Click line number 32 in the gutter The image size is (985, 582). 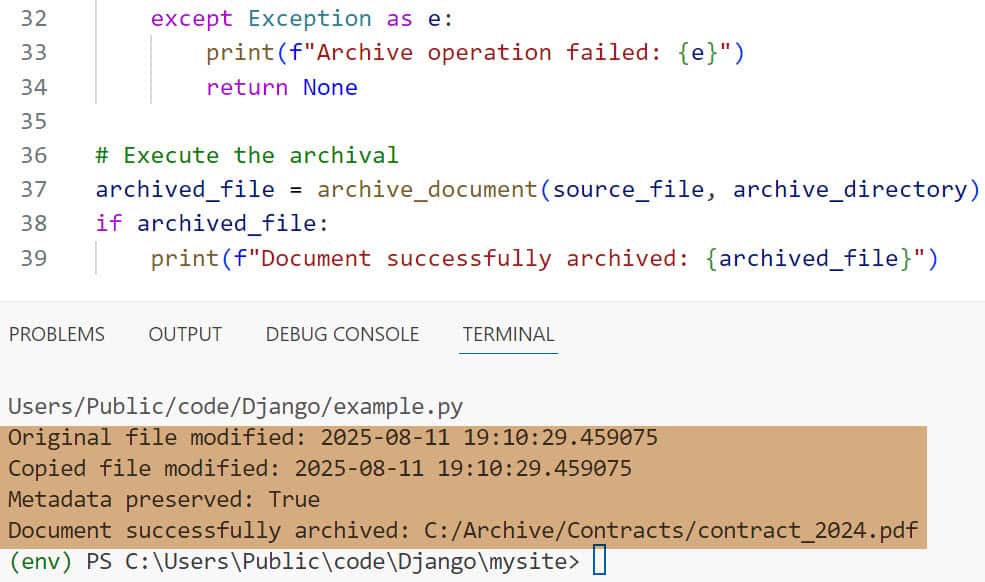pos(34,18)
